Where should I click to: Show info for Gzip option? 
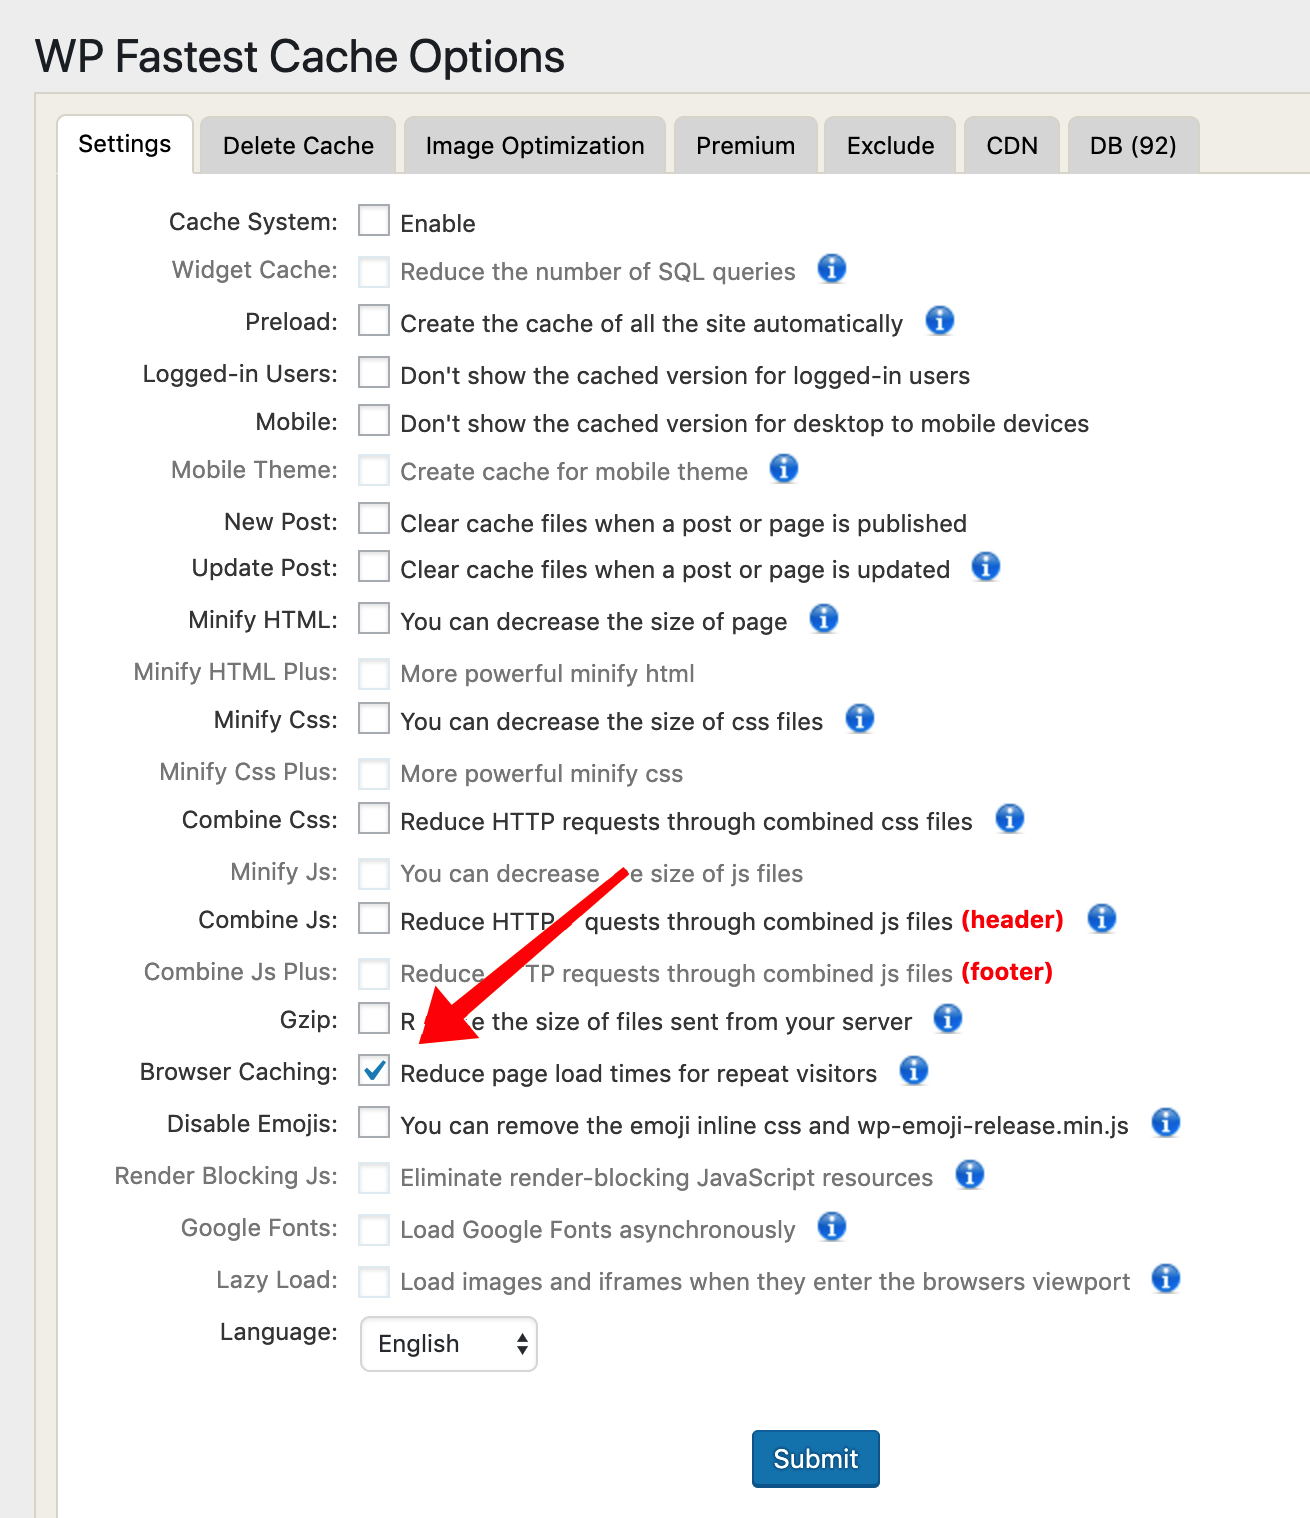948,1018
